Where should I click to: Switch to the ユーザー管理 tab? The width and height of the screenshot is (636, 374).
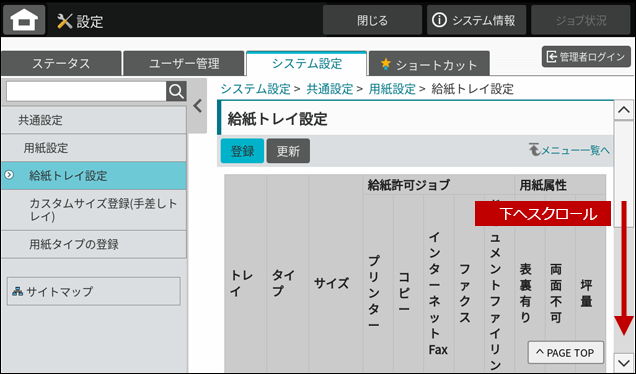click(184, 64)
